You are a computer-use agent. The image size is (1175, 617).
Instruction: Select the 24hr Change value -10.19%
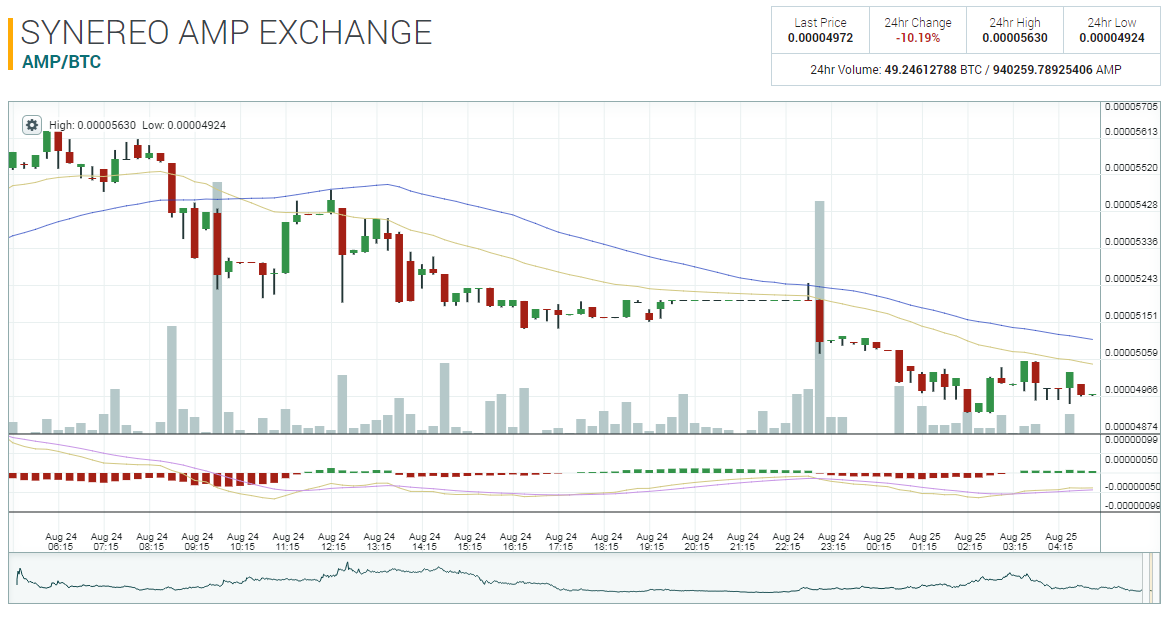[x=918, y=38]
